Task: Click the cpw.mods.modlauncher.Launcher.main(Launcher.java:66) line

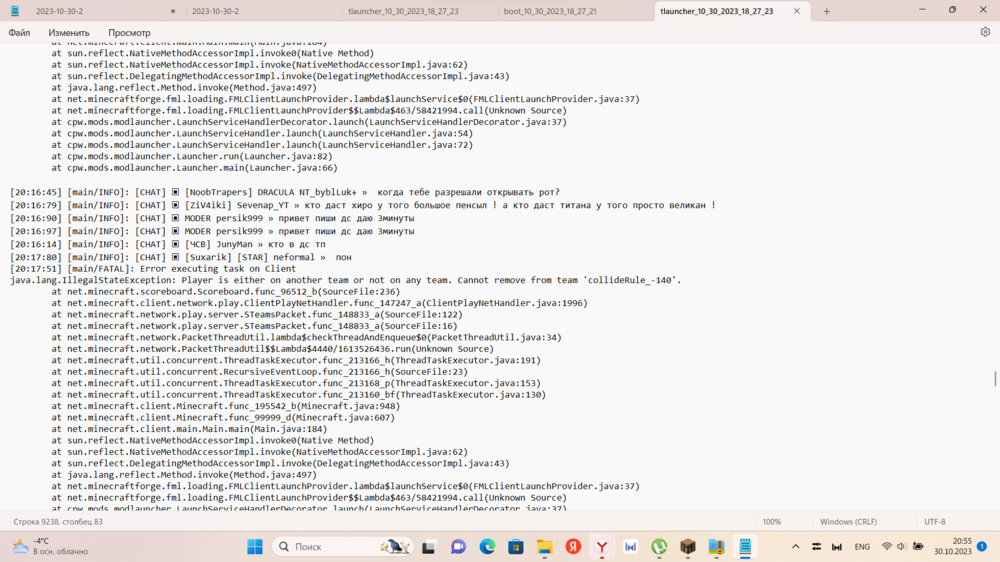Action: coord(195,168)
